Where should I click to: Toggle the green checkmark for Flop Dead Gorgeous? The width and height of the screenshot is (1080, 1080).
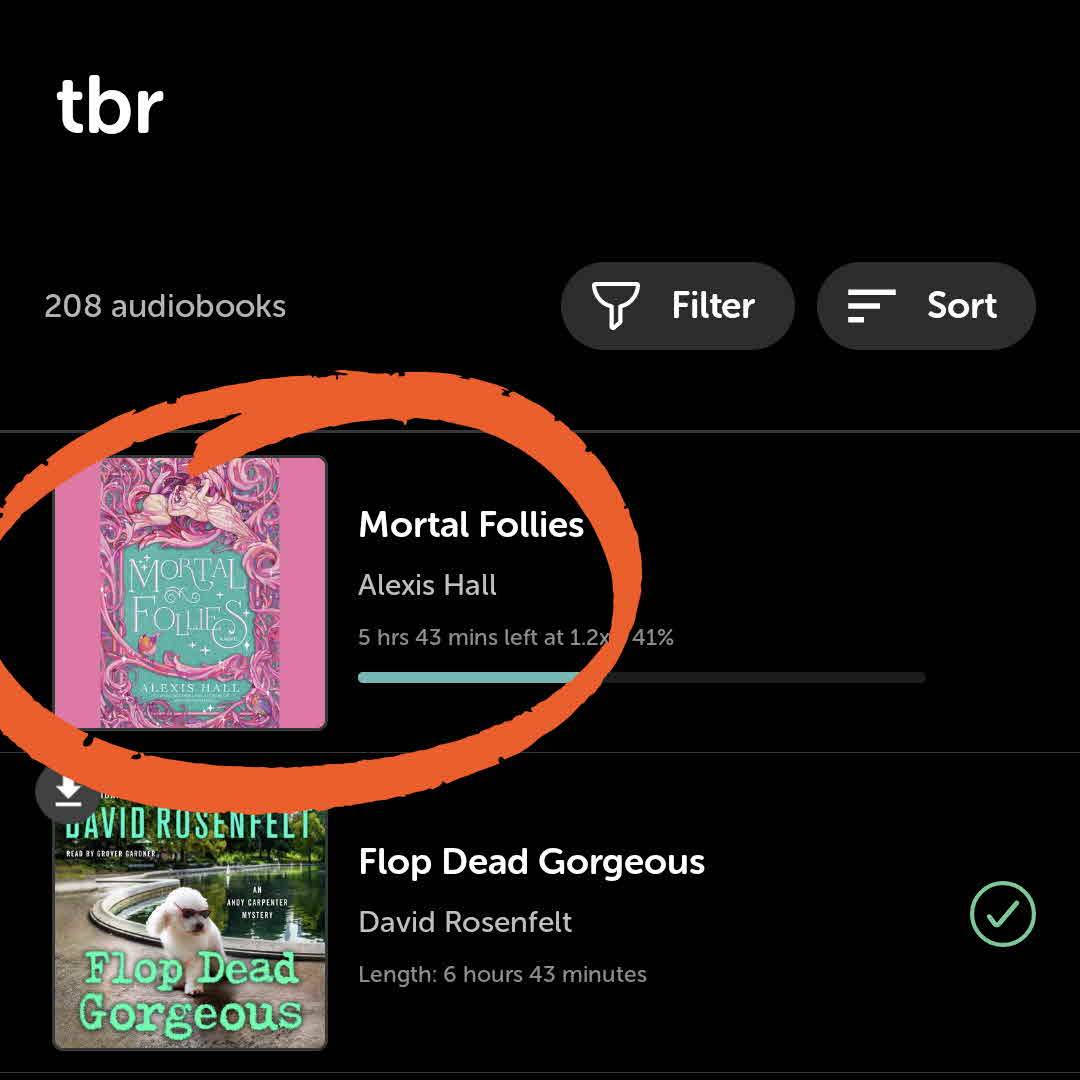pos(1003,914)
